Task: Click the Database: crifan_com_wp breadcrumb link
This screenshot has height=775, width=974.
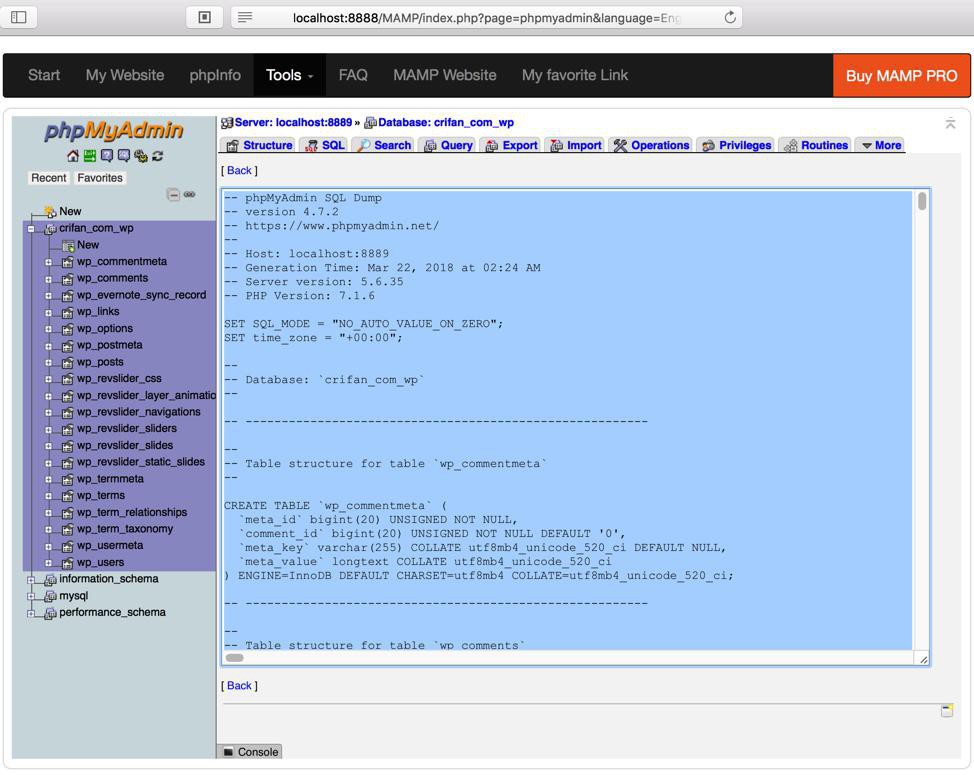Action: [446, 123]
